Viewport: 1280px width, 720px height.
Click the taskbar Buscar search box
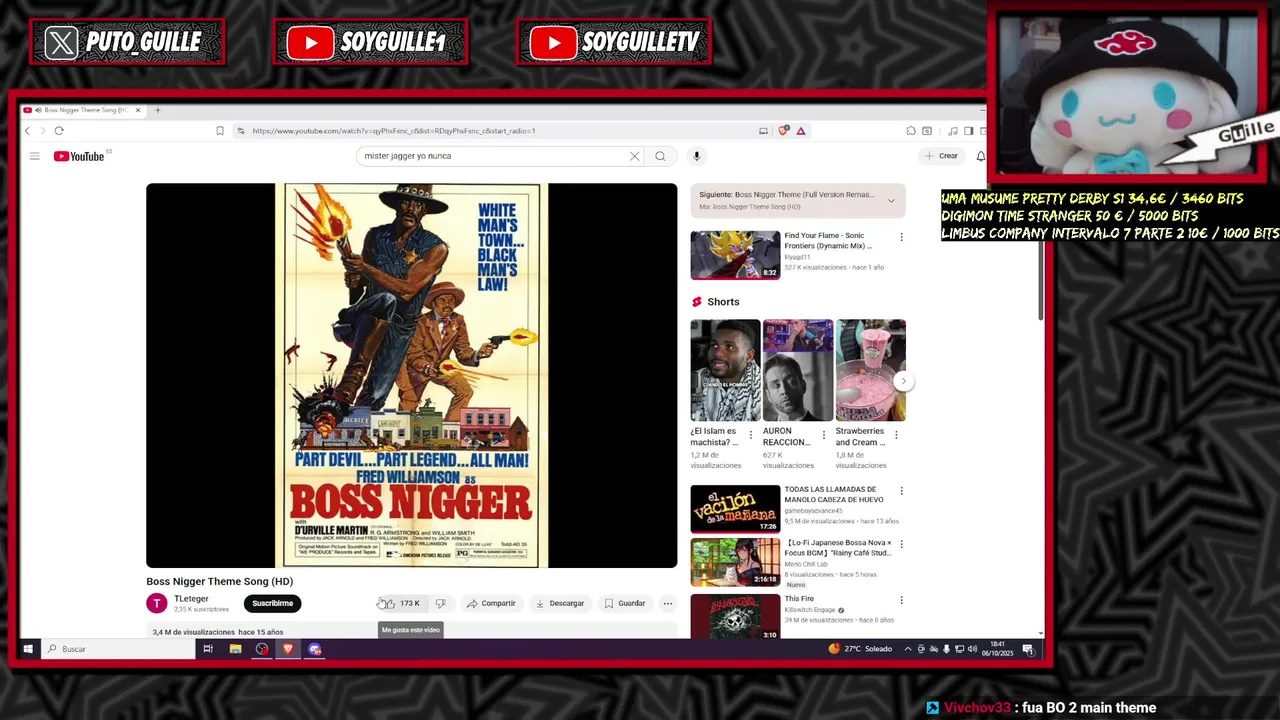pyautogui.click(x=118, y=649)
